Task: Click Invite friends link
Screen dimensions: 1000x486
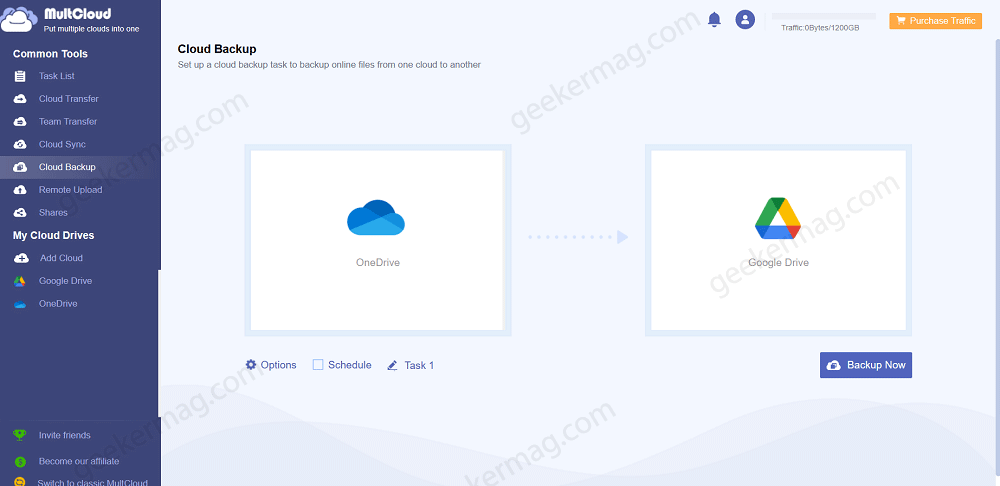Action: [64, 435]
